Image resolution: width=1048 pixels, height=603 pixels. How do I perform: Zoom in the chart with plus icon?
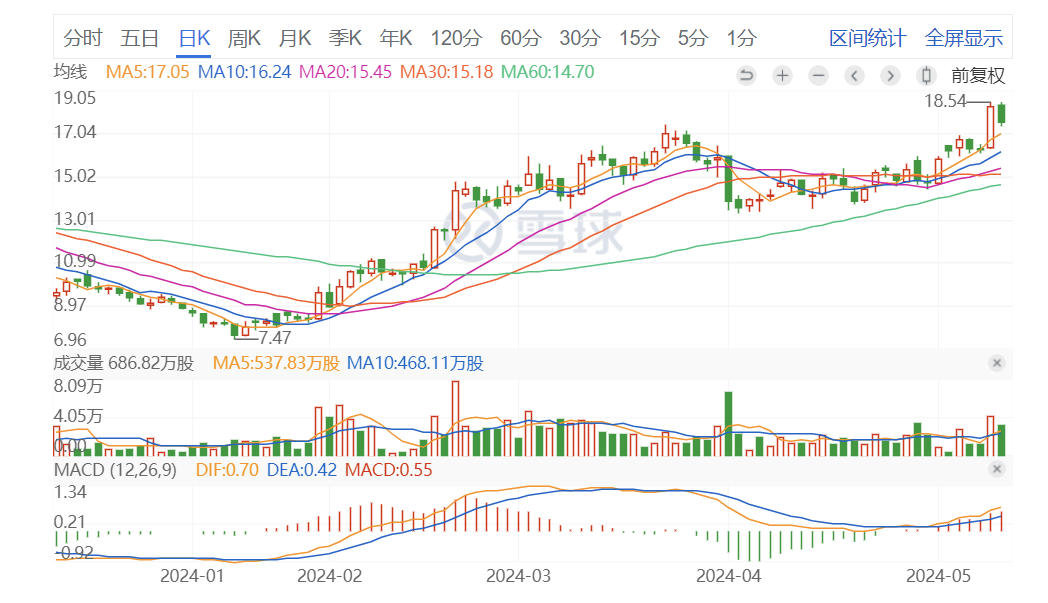pyautogui.click(x=782, y=75)
